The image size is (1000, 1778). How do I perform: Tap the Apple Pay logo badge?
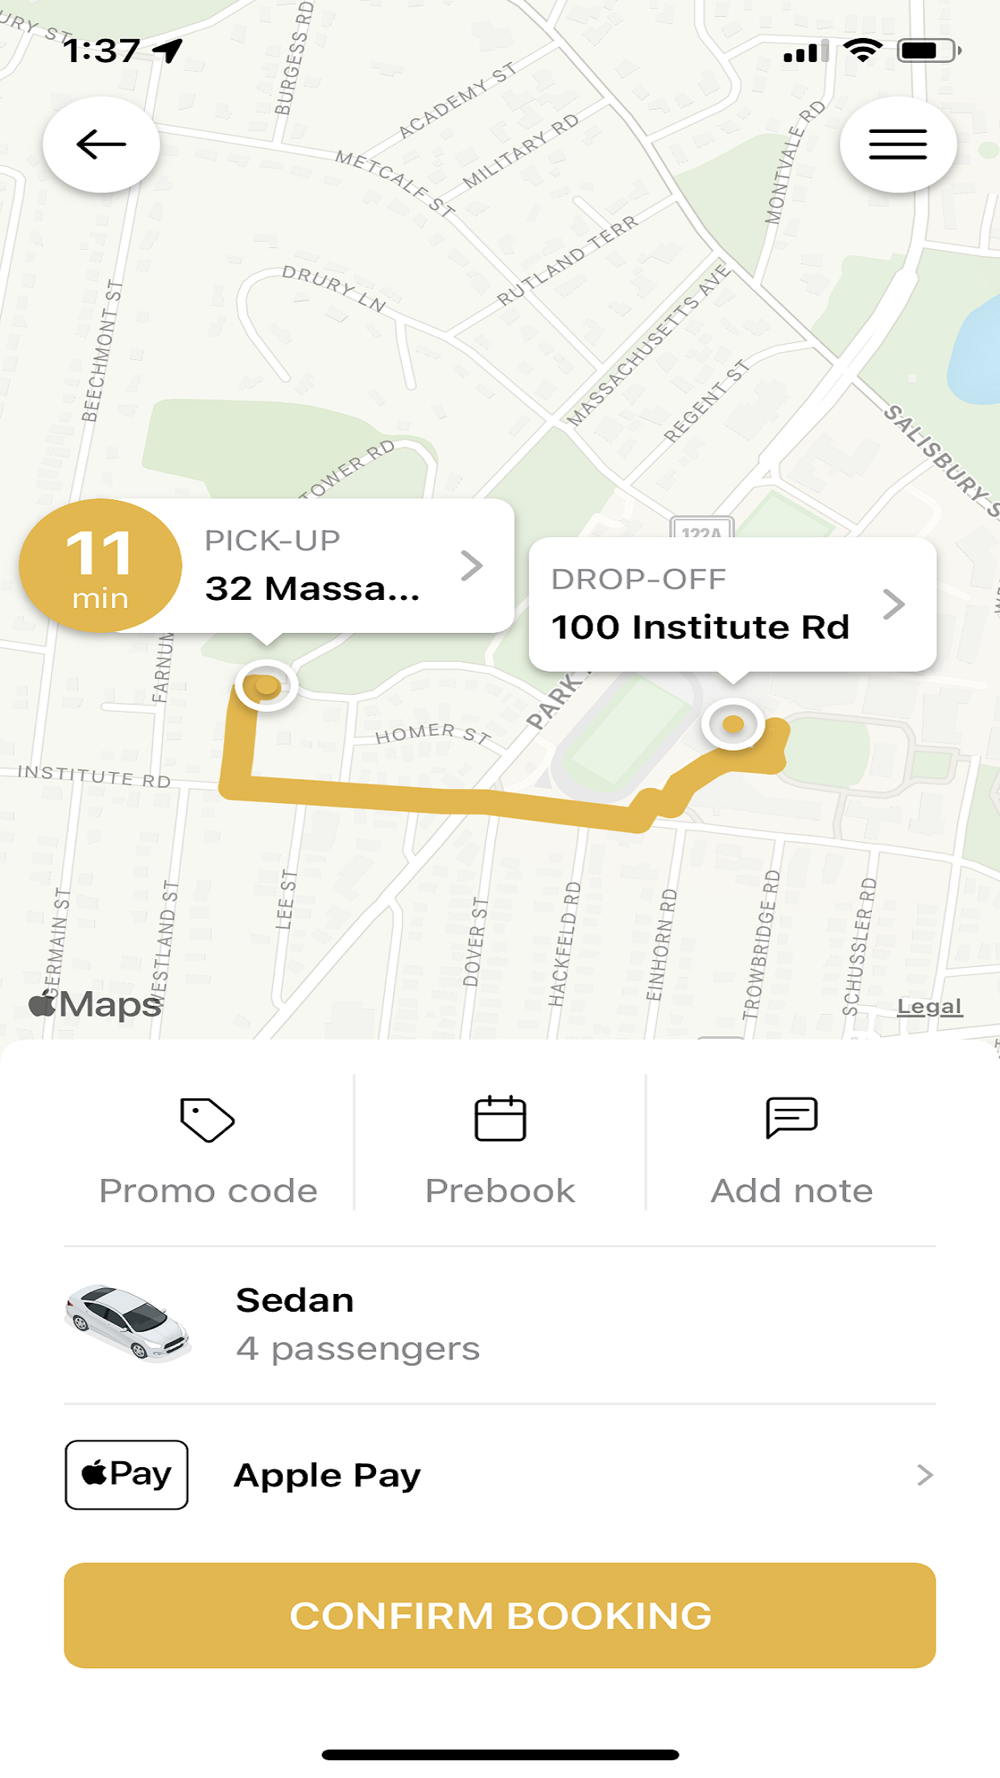click(x=127, y=1474)
